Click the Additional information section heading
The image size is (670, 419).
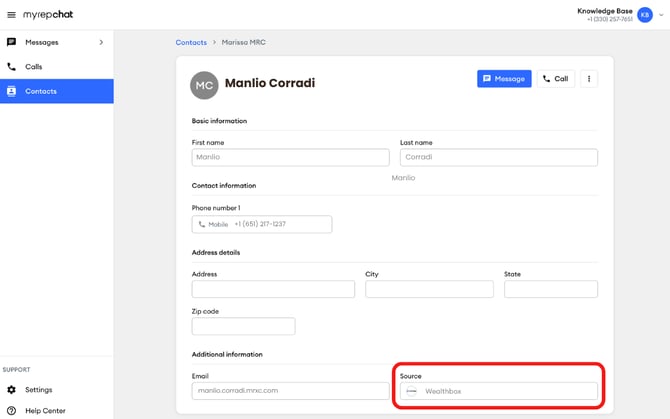[x=227, y=355]
